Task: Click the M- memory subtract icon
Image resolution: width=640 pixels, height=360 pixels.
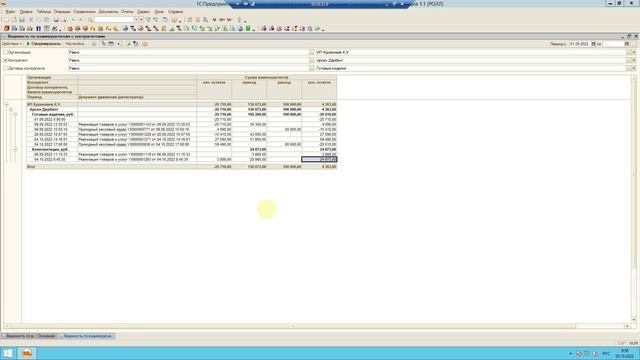Action: (x=229, y=20)
